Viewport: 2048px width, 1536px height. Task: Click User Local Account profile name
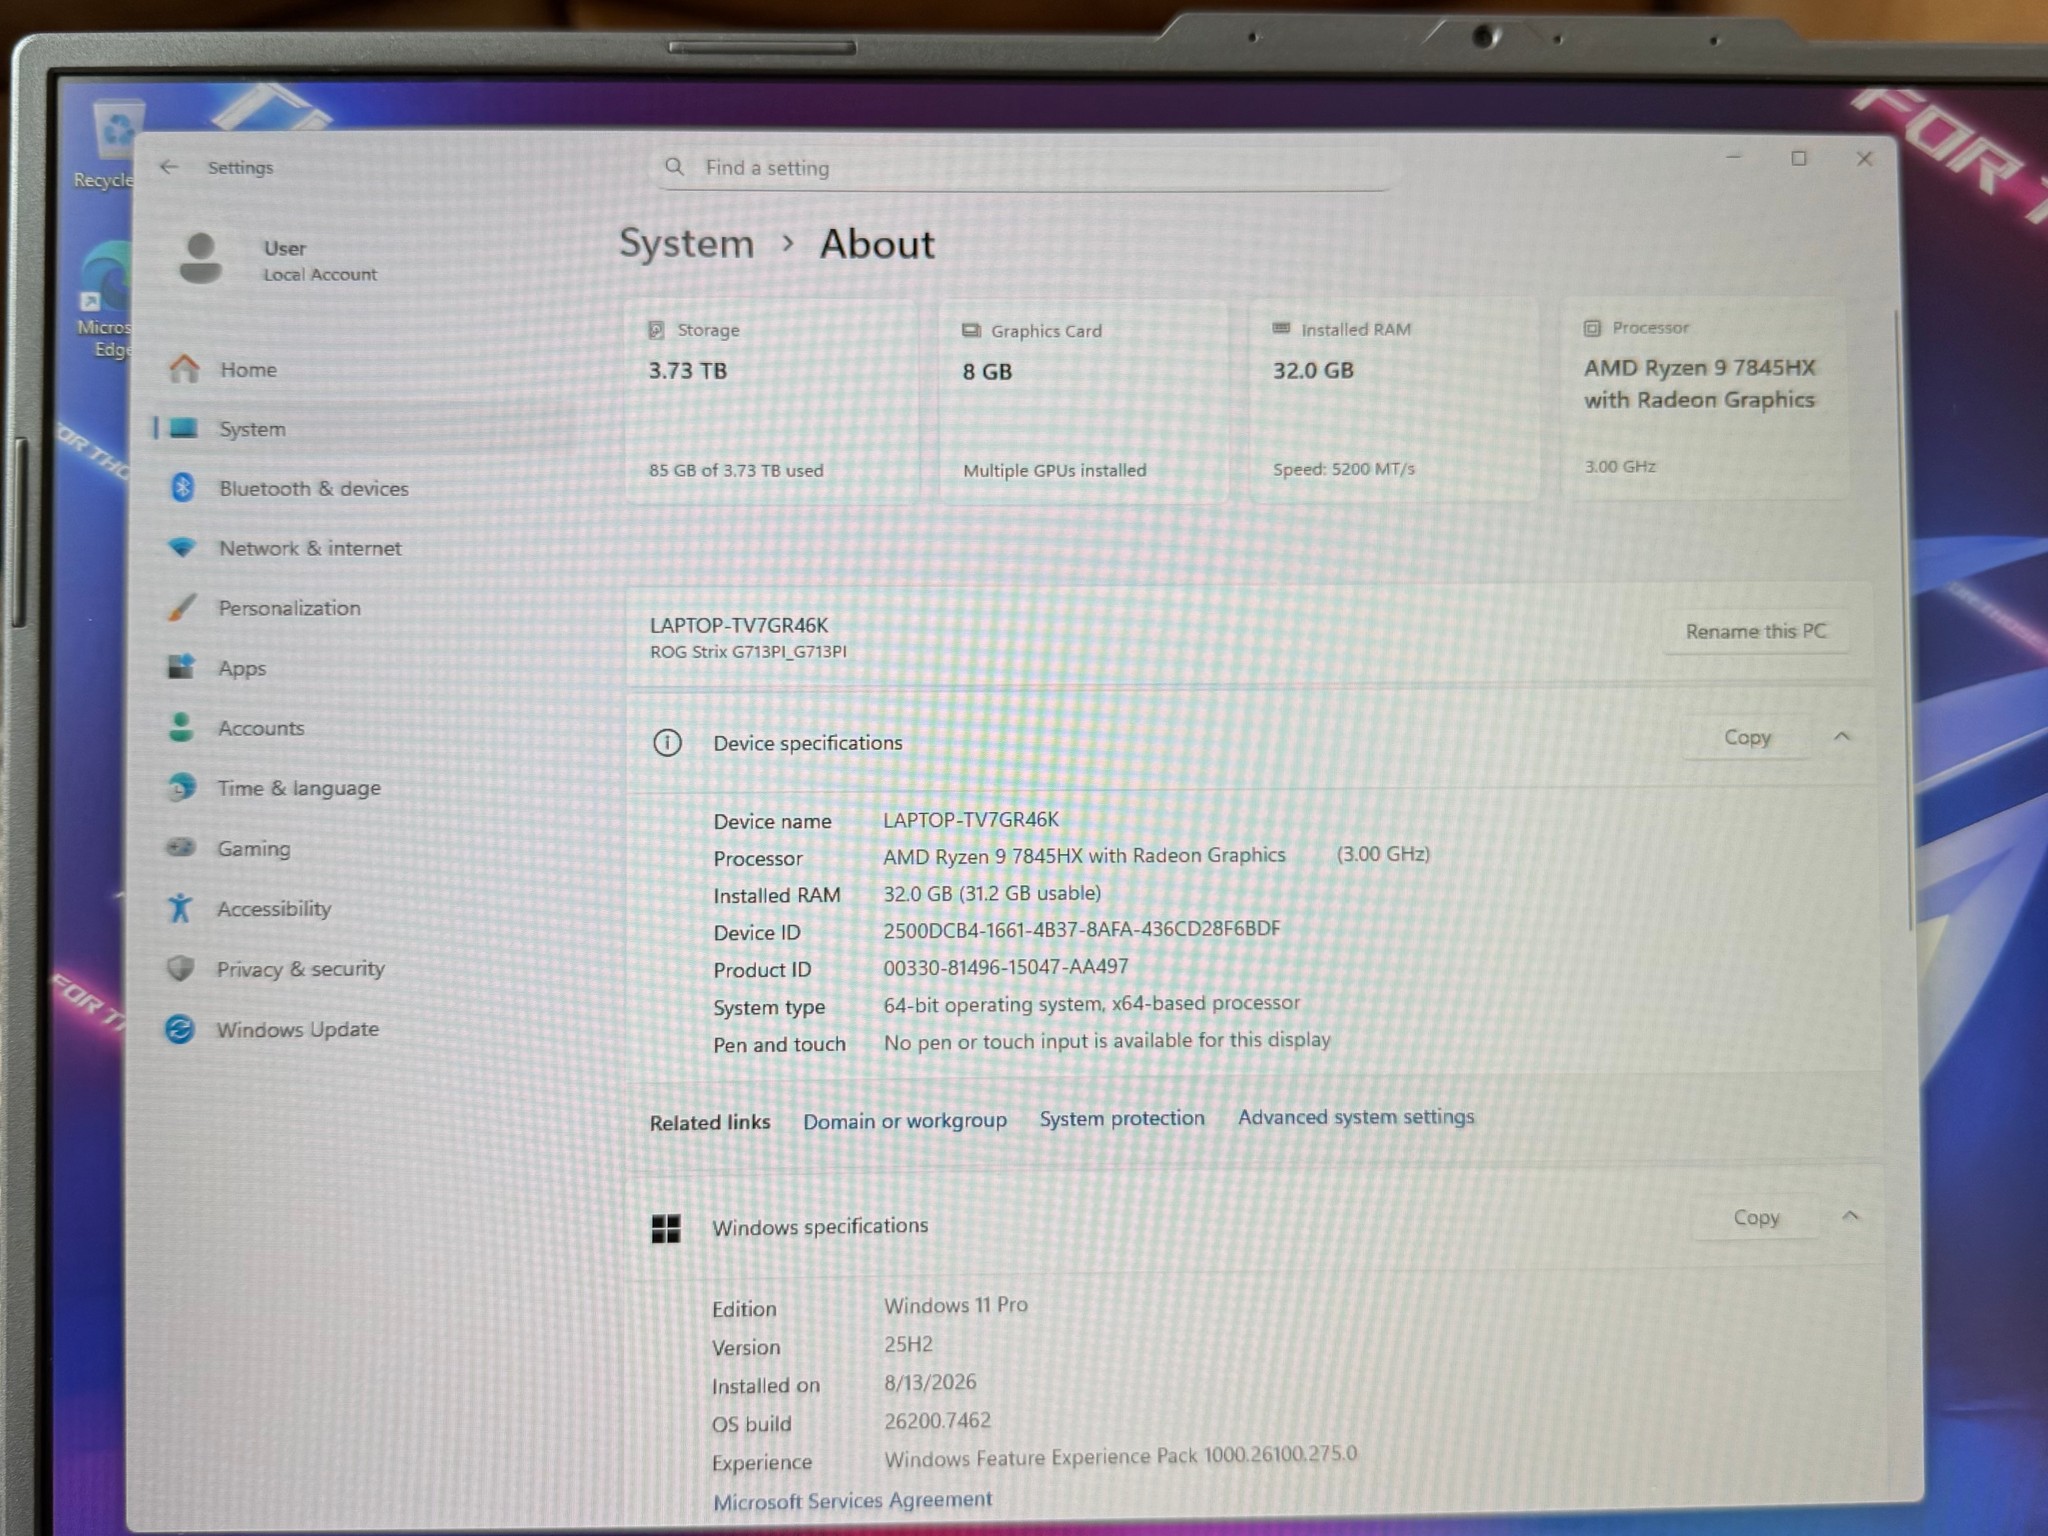coord(320,260)
